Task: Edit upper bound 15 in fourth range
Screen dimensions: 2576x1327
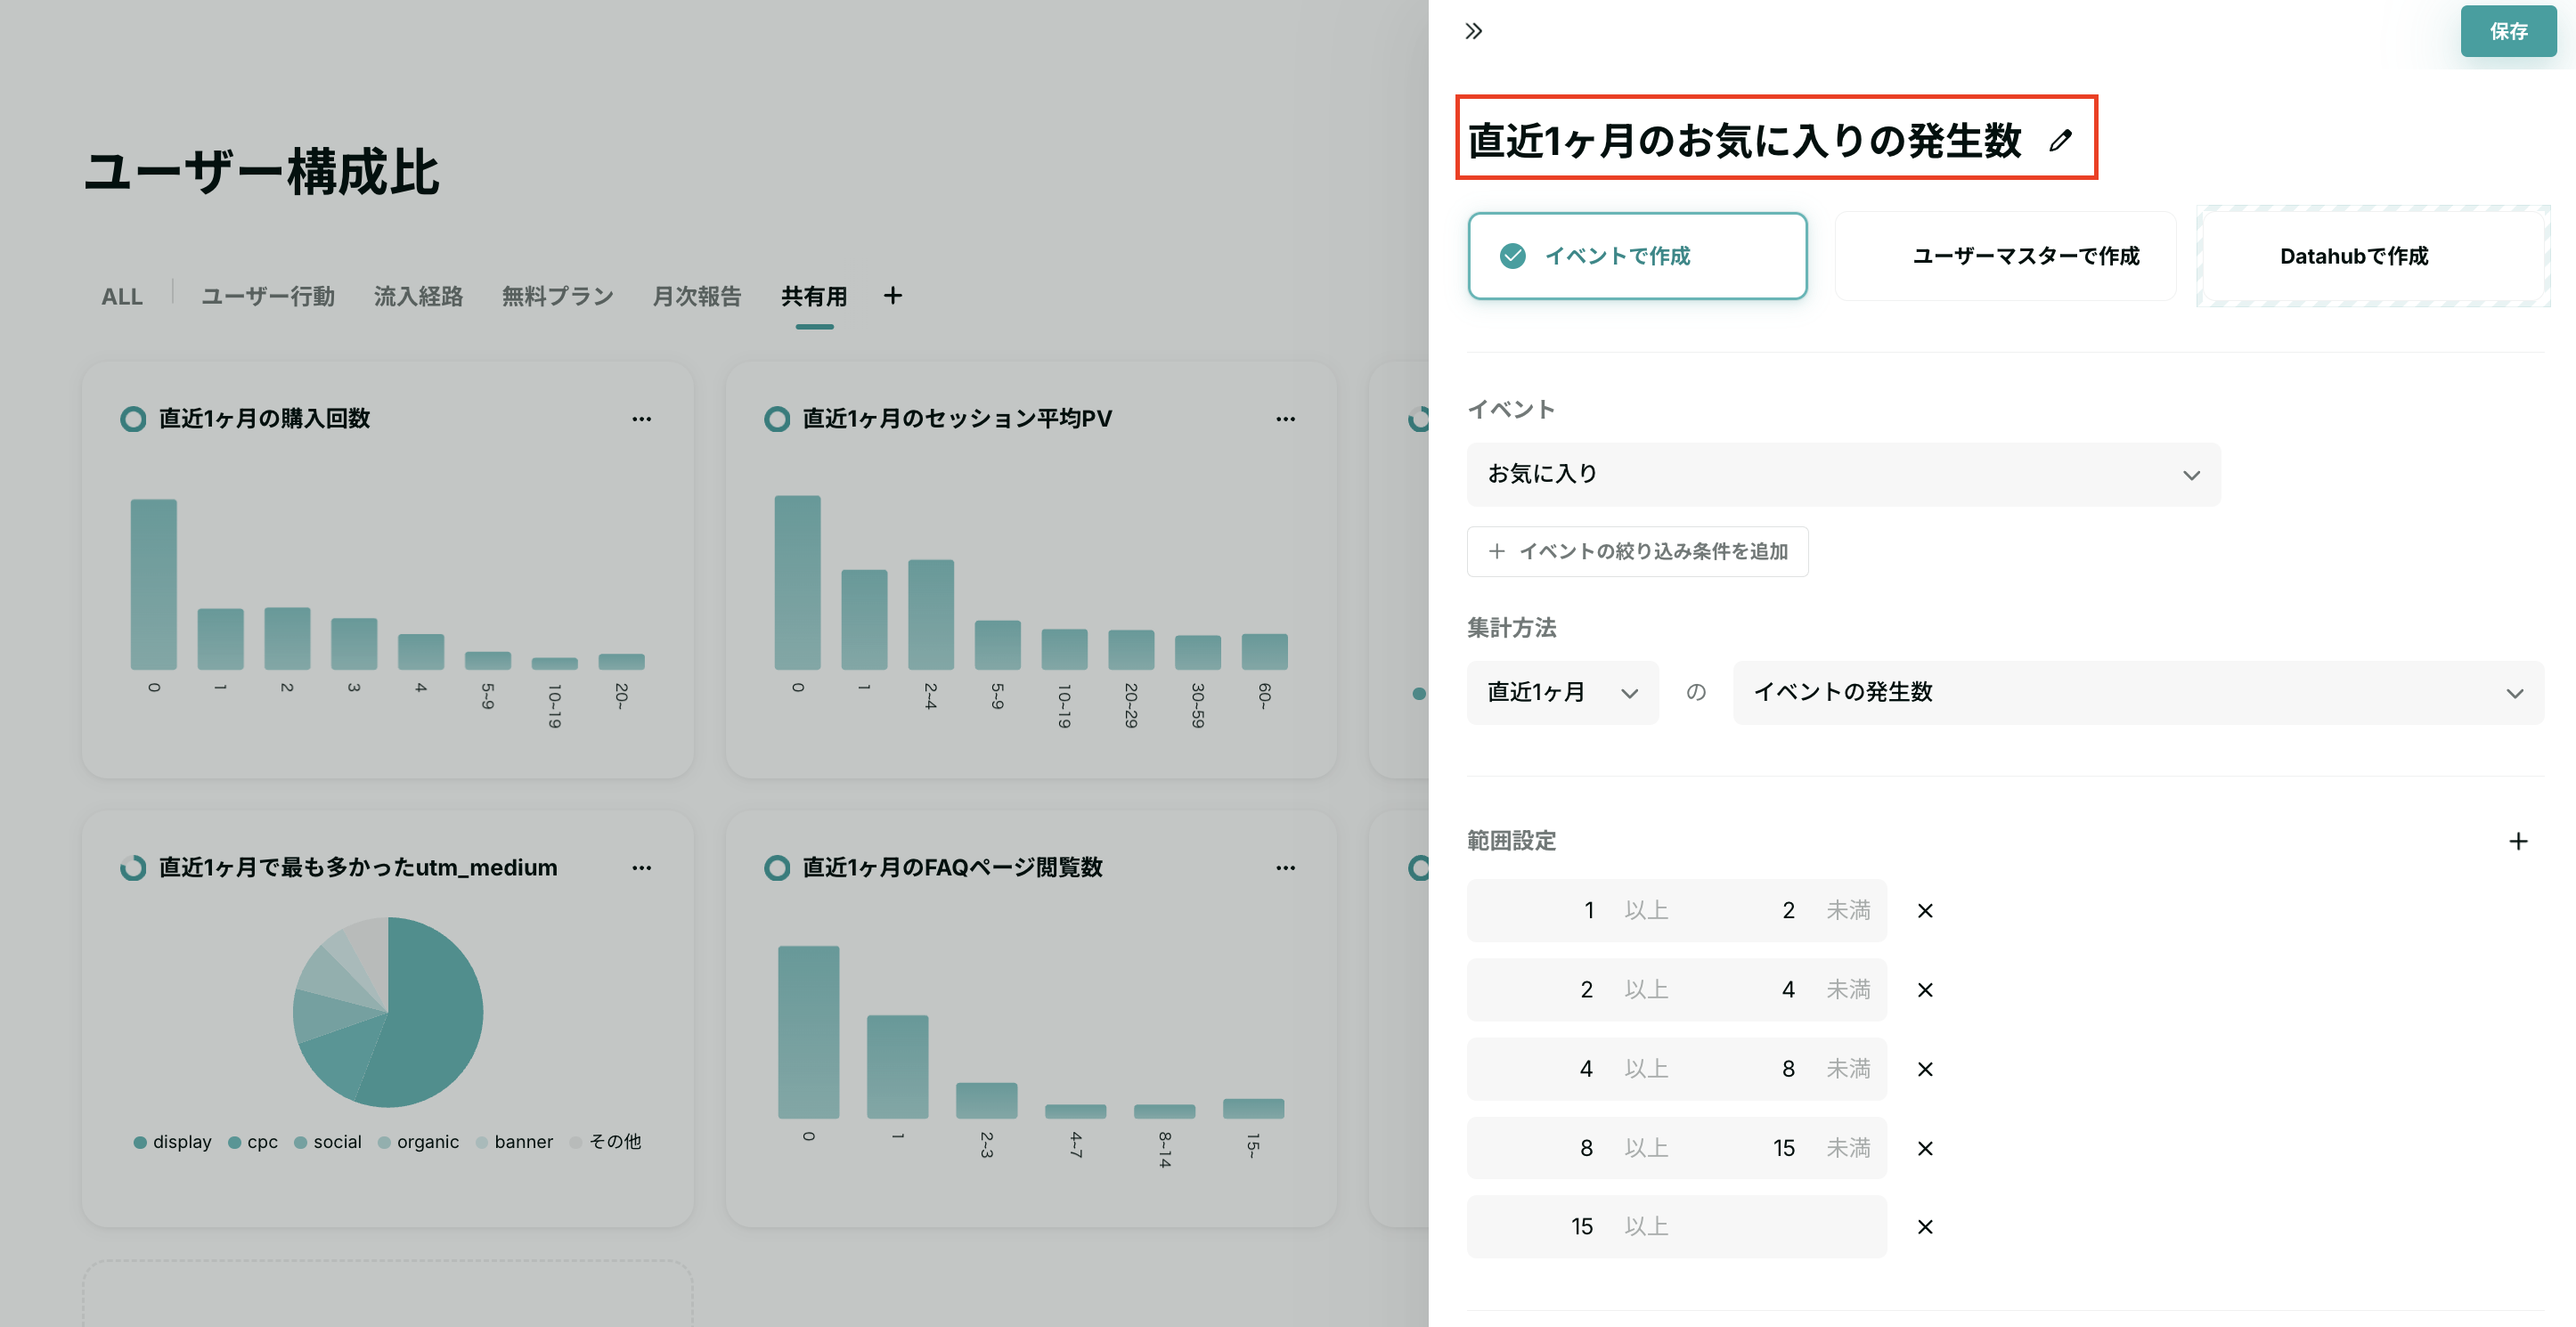Action: [x=1783, y=1148]
